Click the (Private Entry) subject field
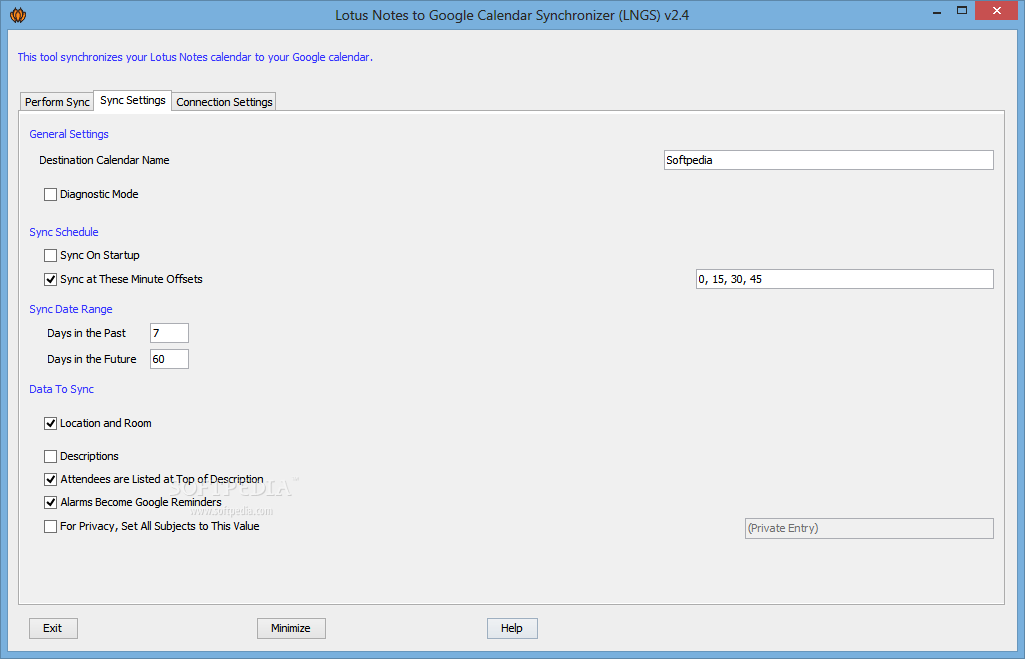Image resolution: width=1025 pixels, height=659 pixels. [x=869, y=528]
